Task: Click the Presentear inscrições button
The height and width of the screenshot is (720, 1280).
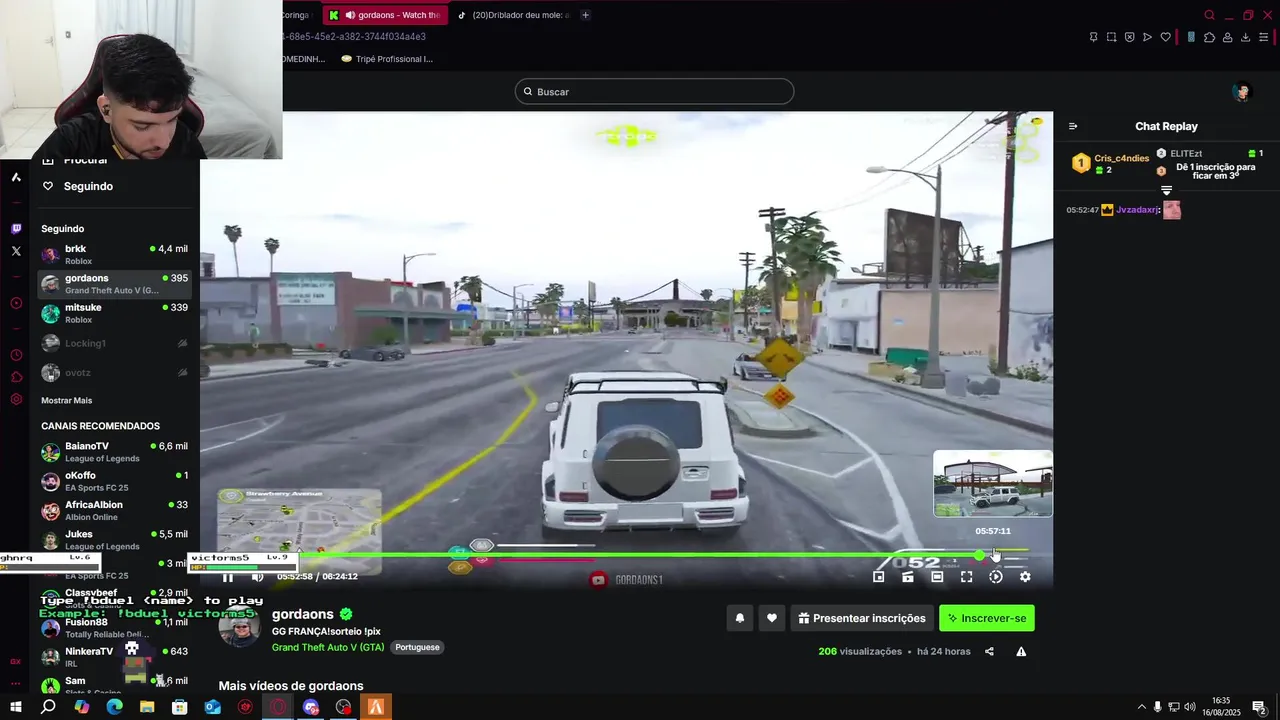Action: point(861,618)
